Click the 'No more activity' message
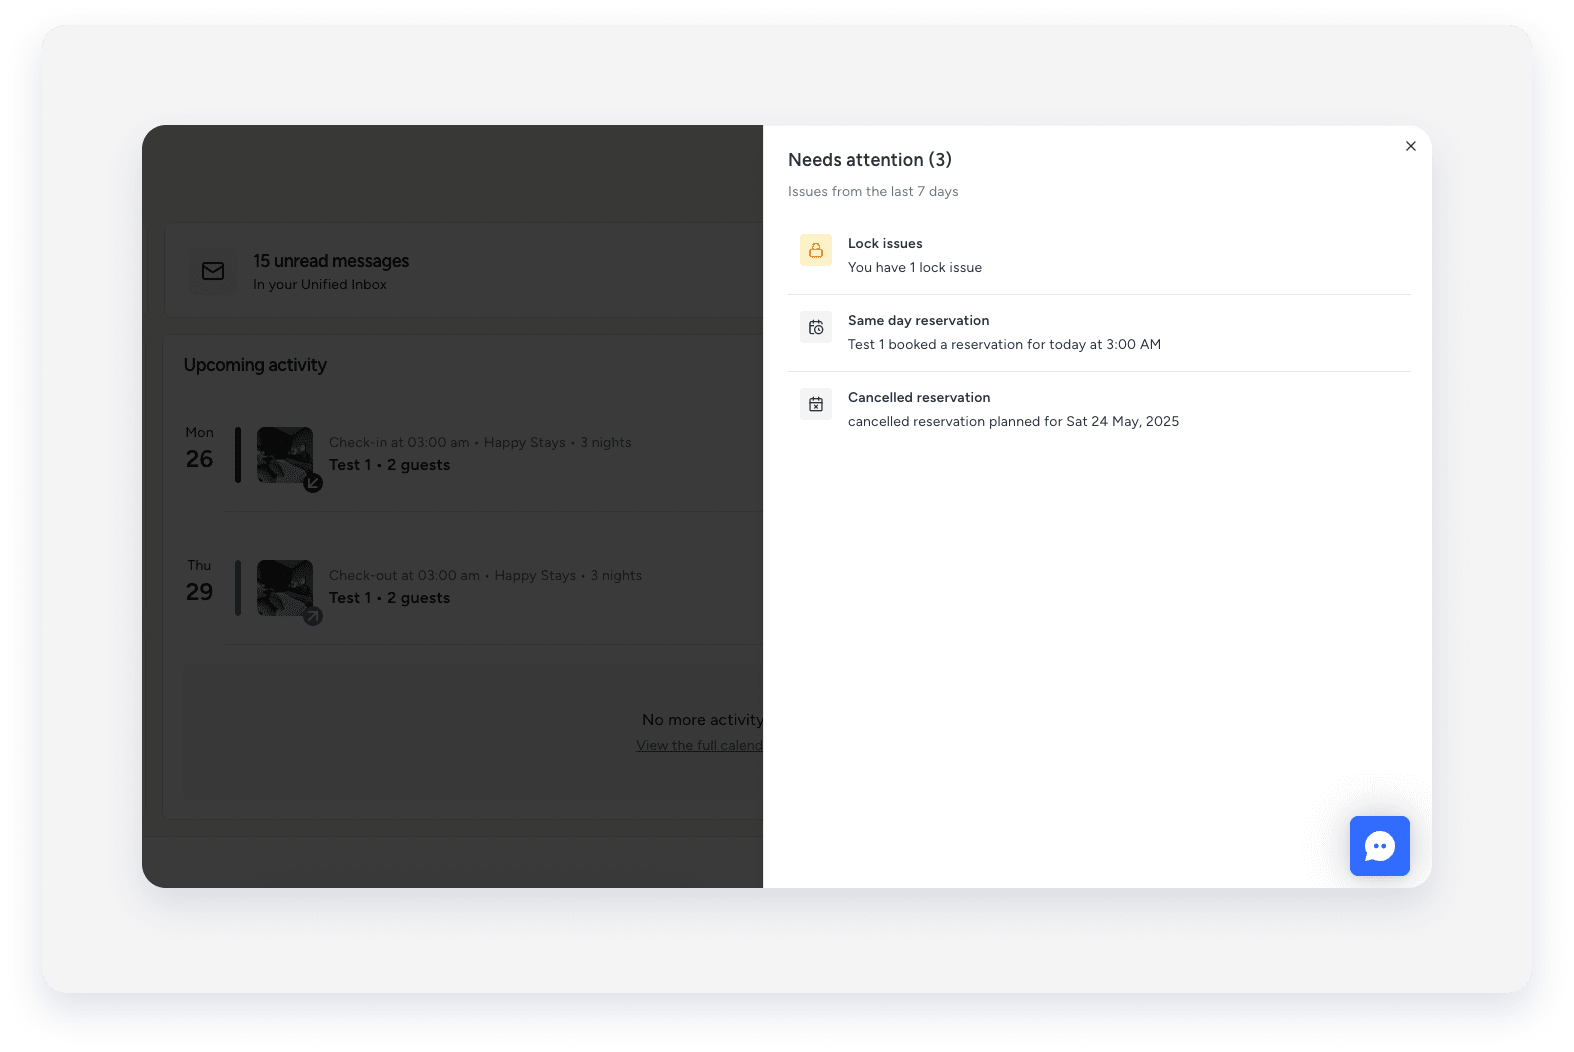1574x1052 pixels. (x=702, y=720)
